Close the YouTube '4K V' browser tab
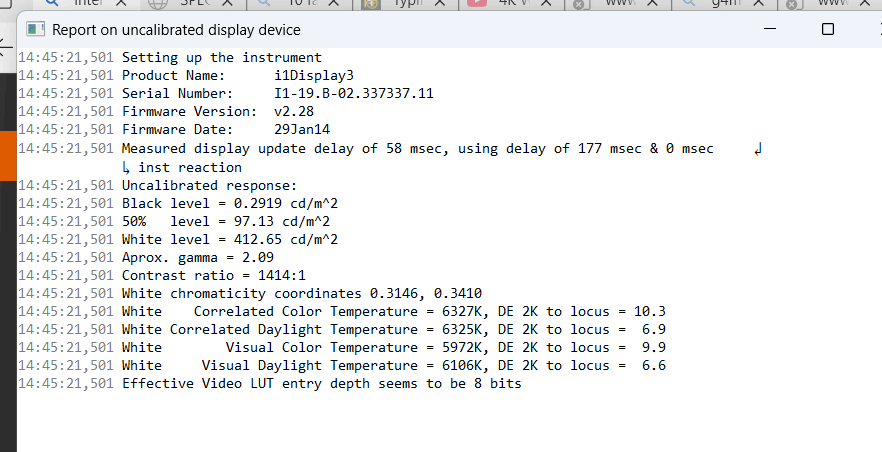882x452 pixels. [x=546, y=3]
